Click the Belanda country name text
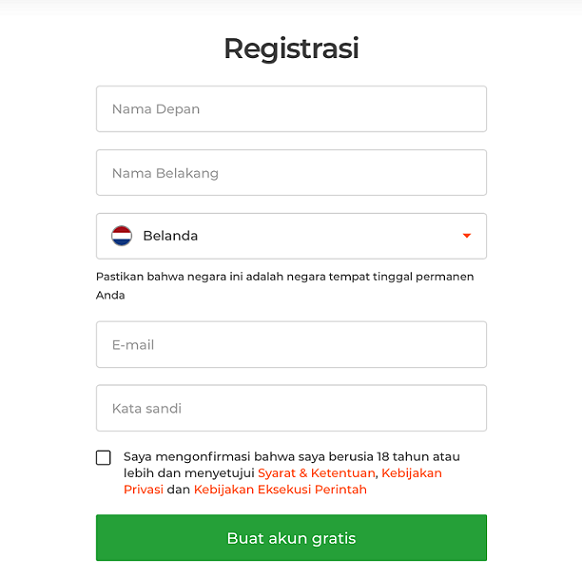Screen dimensions: 582x577 point(170,236)
